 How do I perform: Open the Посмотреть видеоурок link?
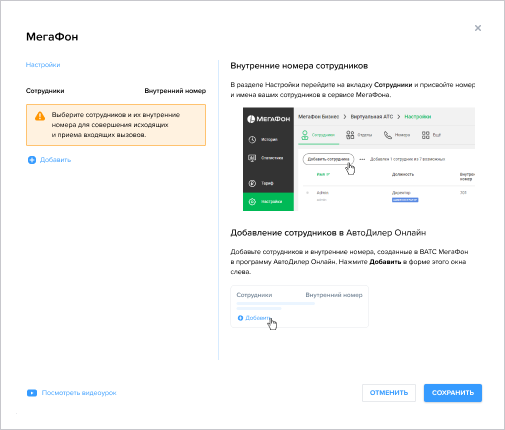(79, 393)
